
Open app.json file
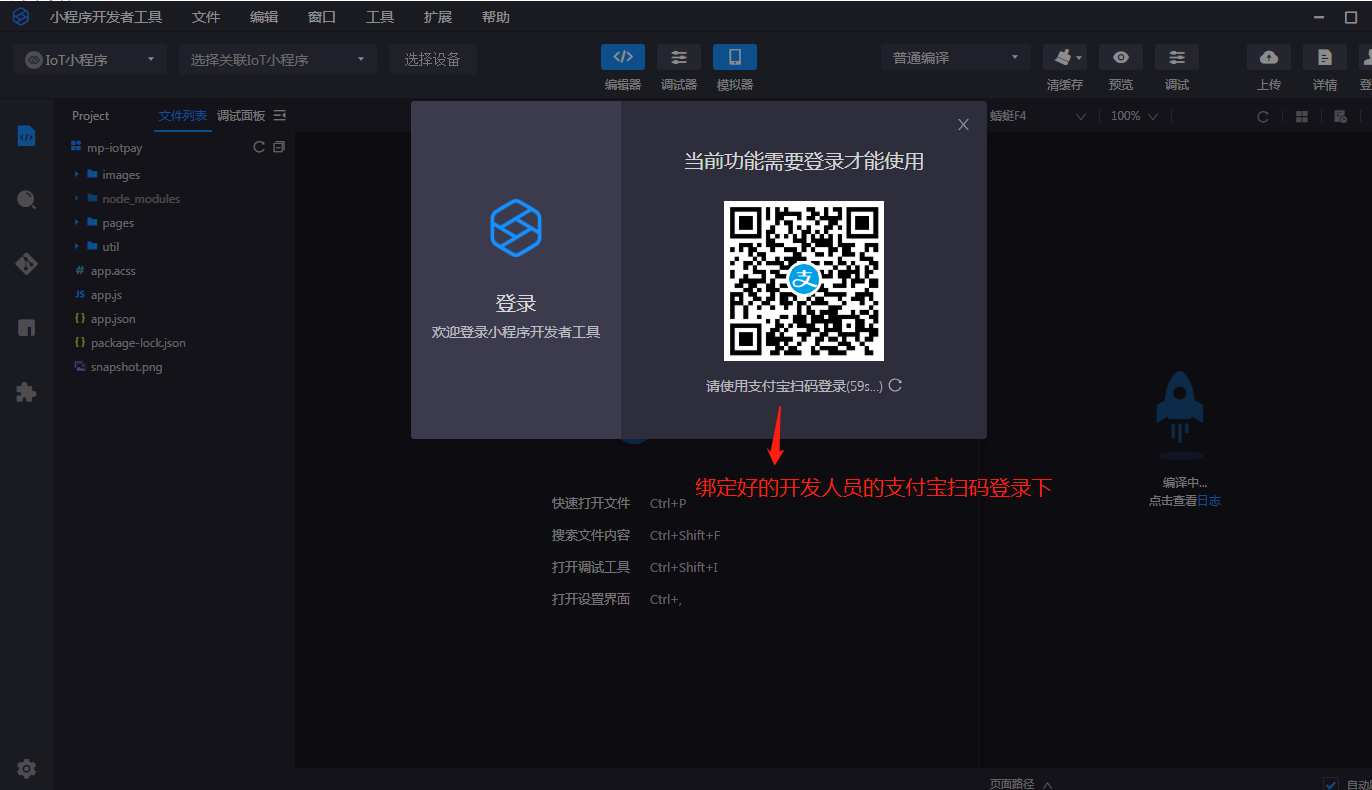(113, 319)
